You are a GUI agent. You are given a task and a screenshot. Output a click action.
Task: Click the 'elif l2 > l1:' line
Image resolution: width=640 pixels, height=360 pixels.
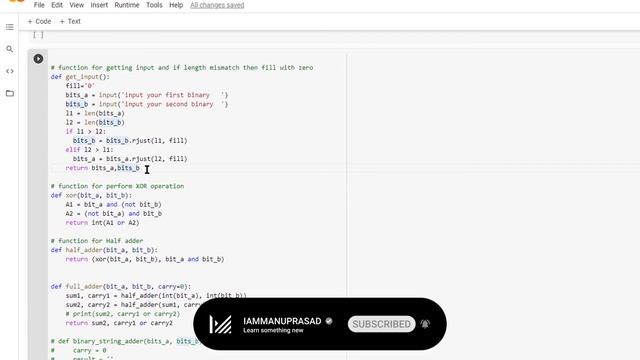click(x=89, y=149)
